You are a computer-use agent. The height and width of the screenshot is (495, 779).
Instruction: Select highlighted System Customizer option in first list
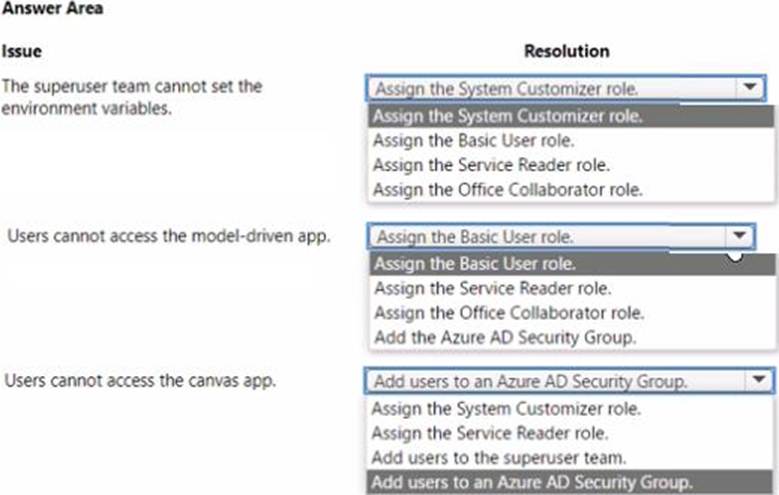click(x=507, y=115)
